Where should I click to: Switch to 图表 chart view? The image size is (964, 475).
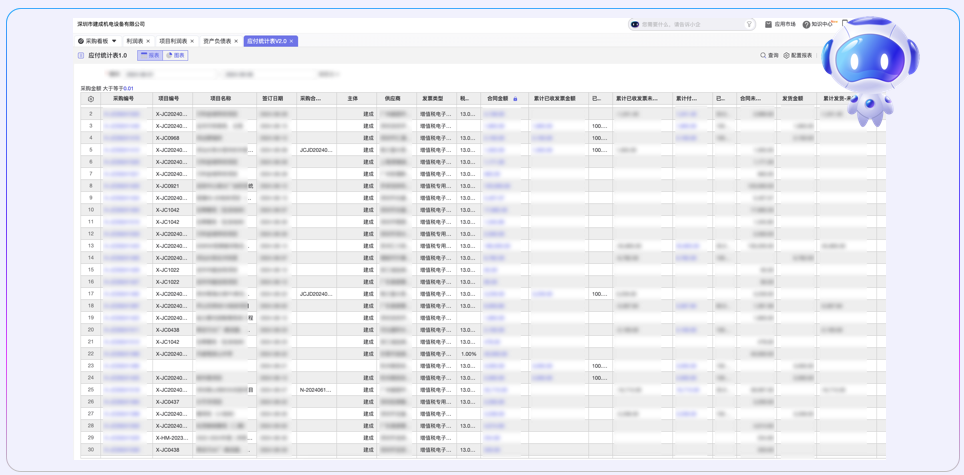(x=176, y=56)
